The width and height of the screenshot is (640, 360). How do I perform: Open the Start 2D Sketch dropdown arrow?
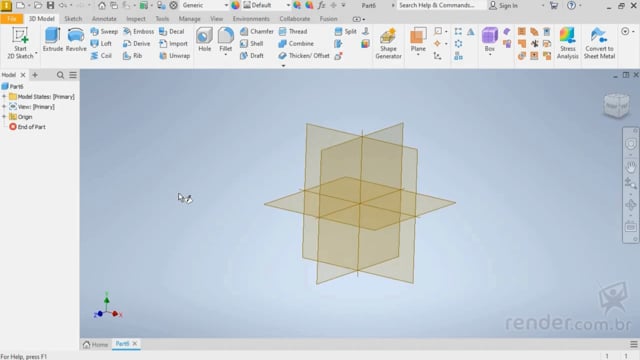[36, 53]
